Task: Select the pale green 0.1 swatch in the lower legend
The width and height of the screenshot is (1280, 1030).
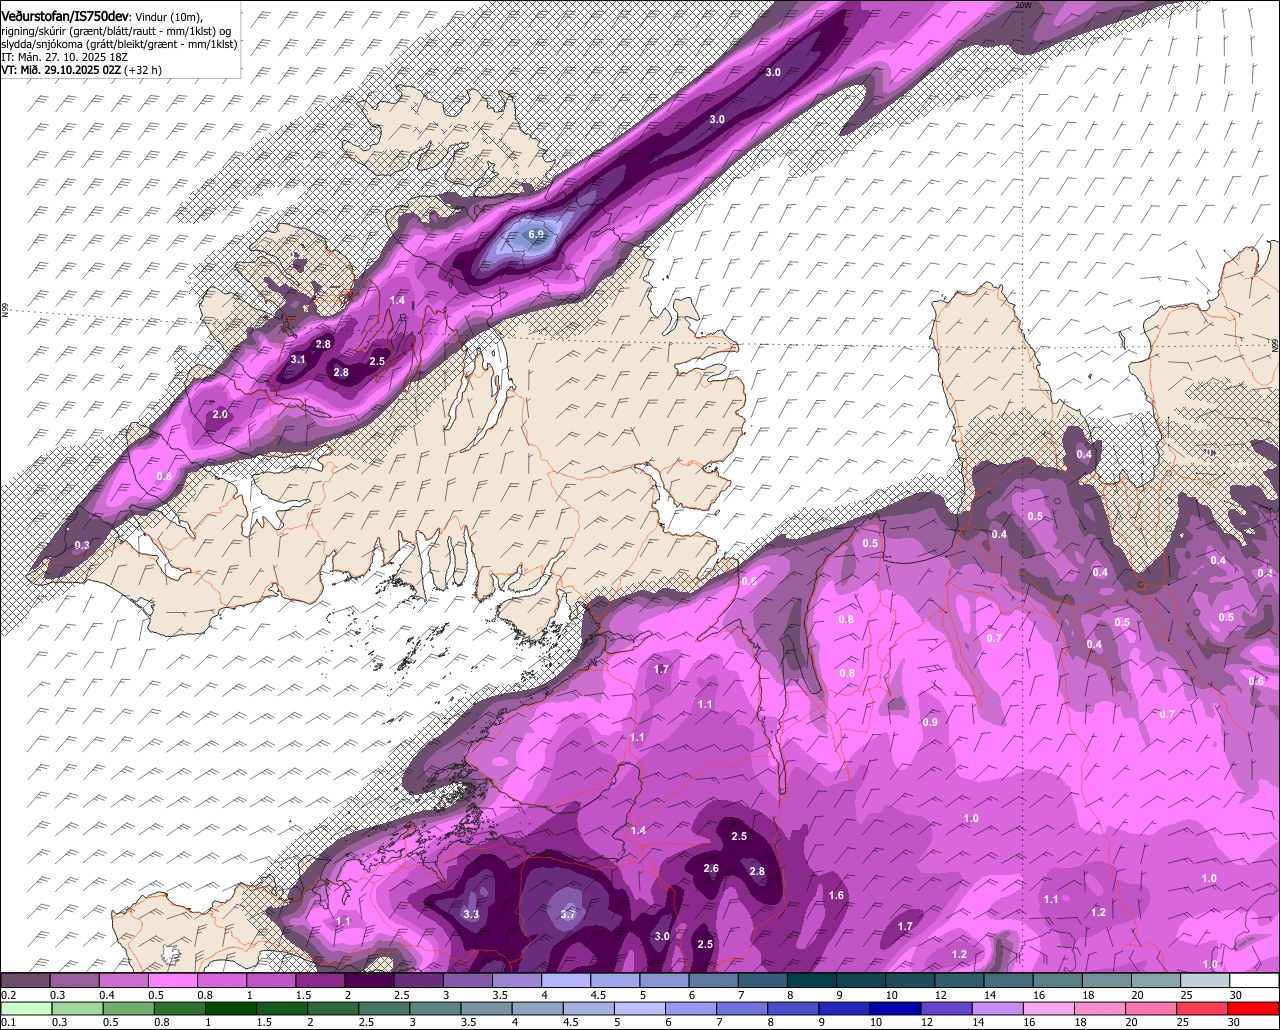Action: tap(25, 1008)
